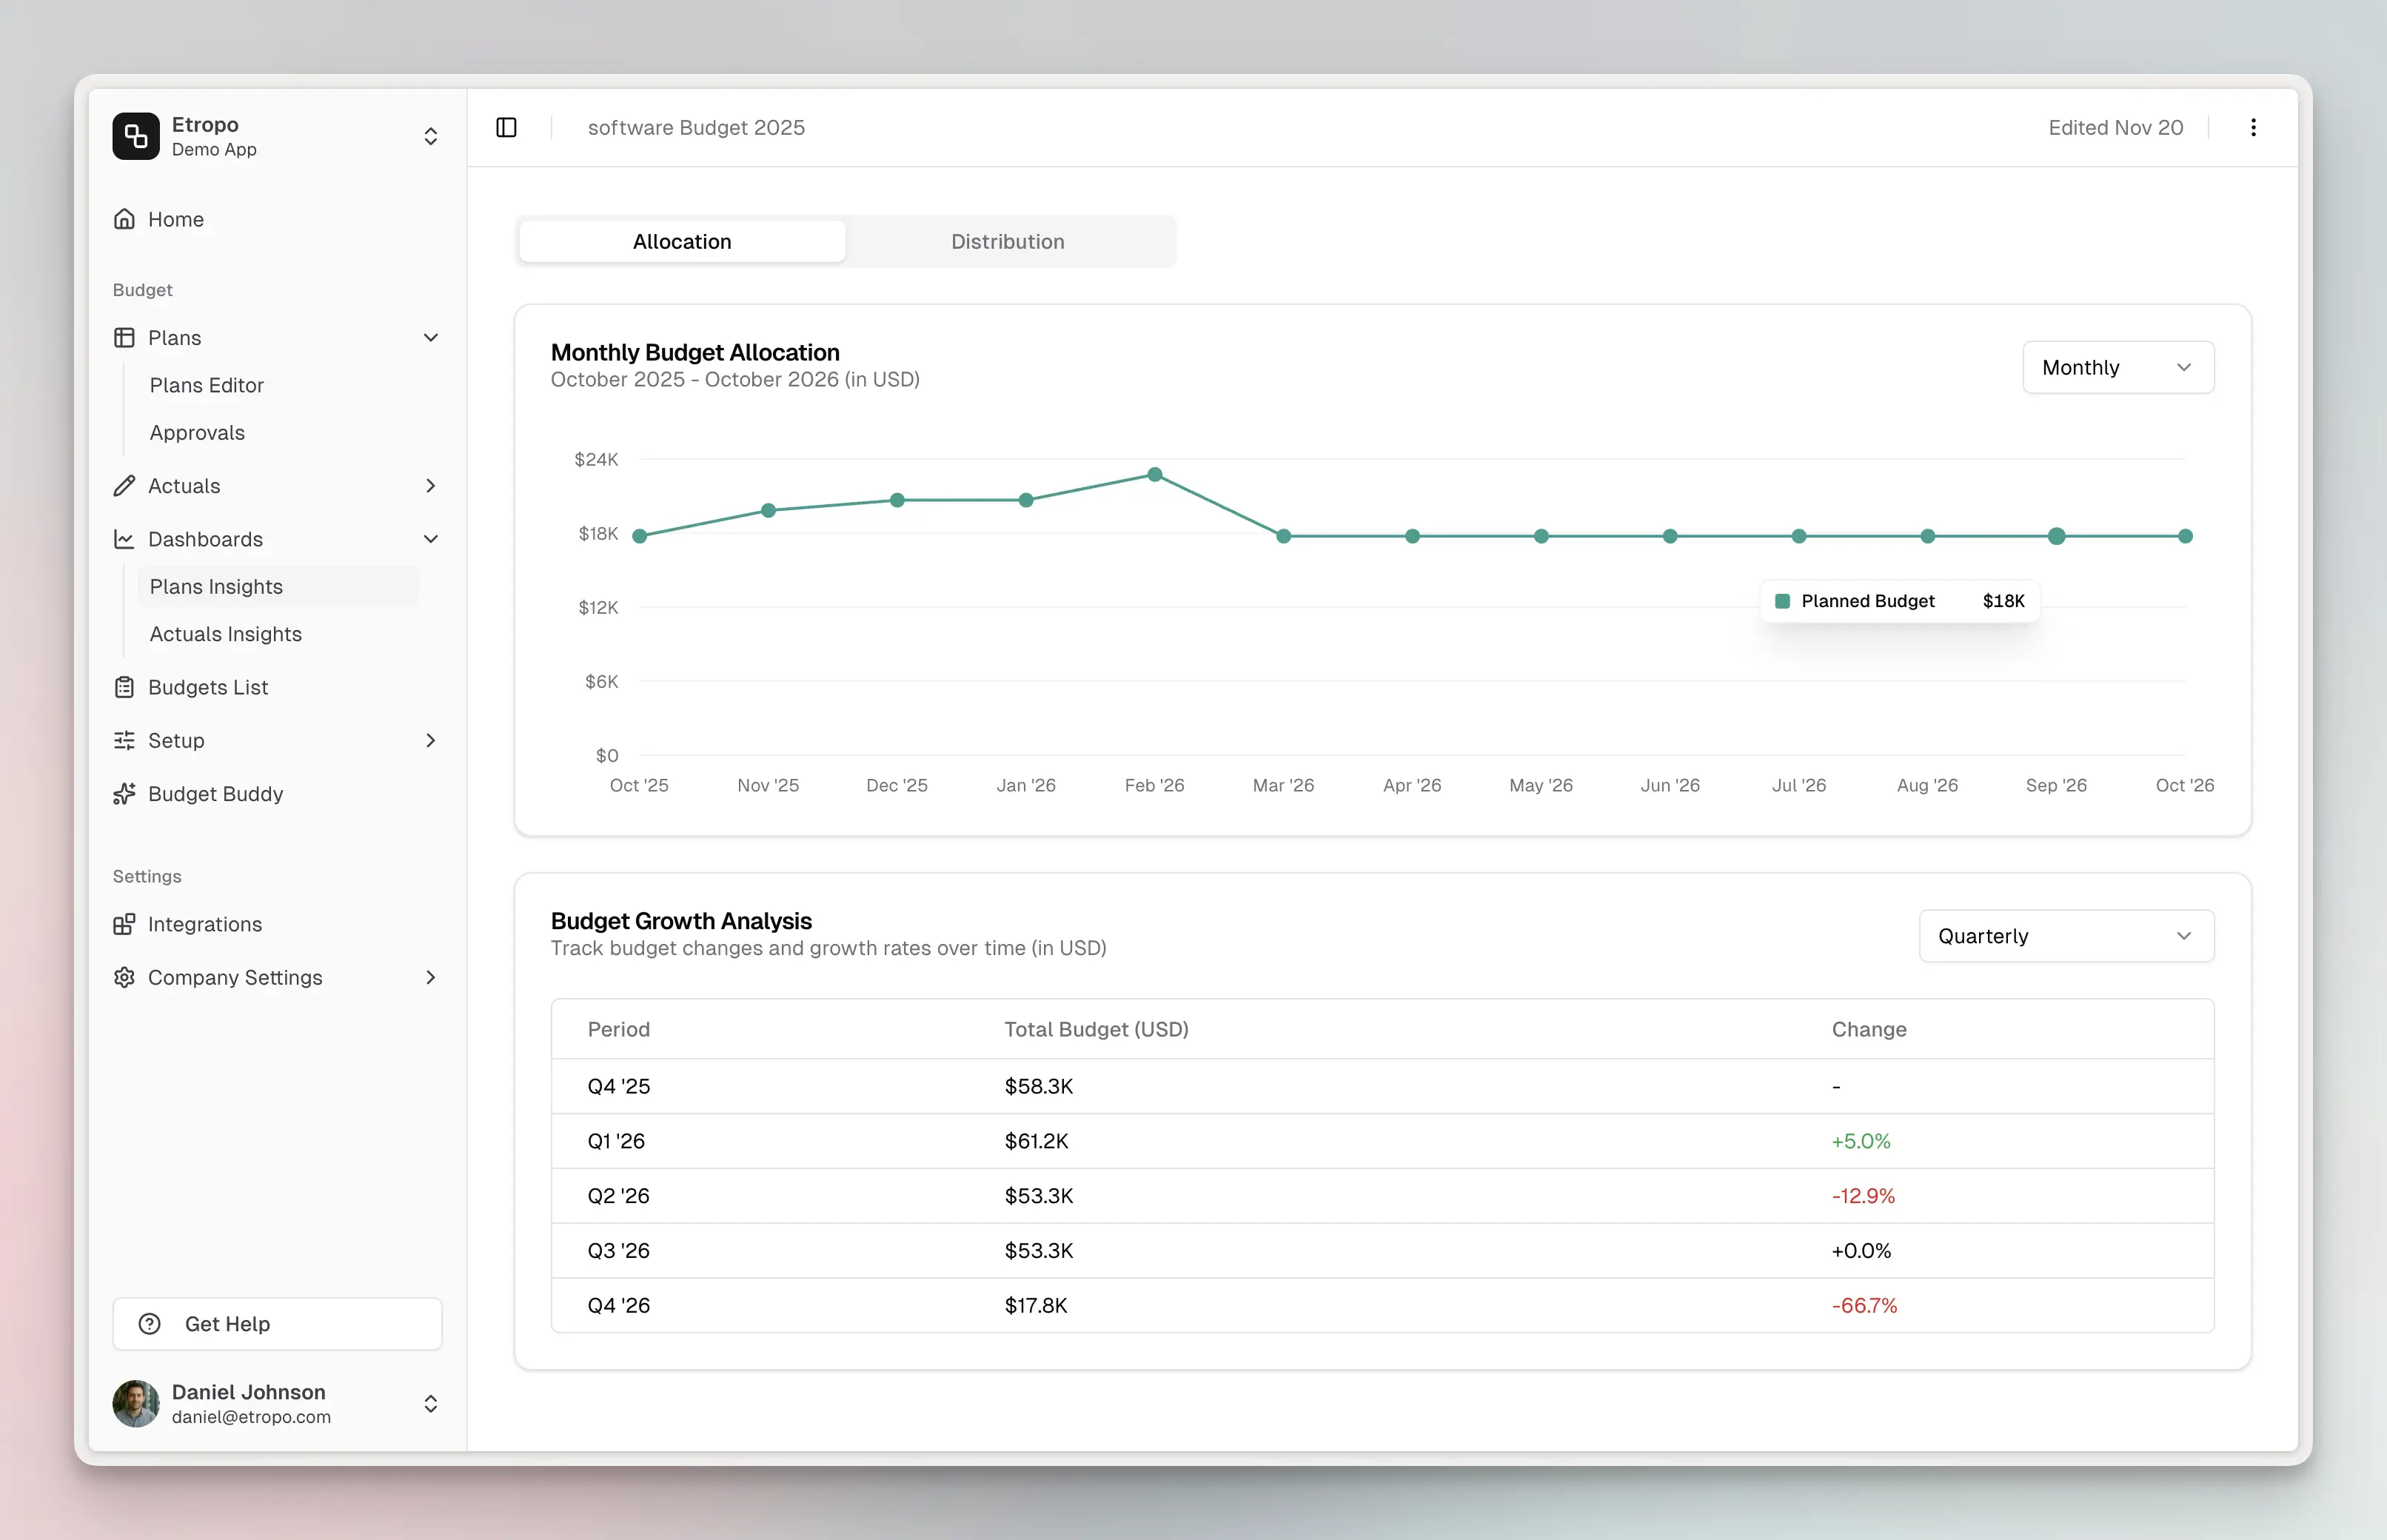This screenshot has width=2387, height=1540.
Task: Open Plans Insights from the sidebar
Action: 216,586
